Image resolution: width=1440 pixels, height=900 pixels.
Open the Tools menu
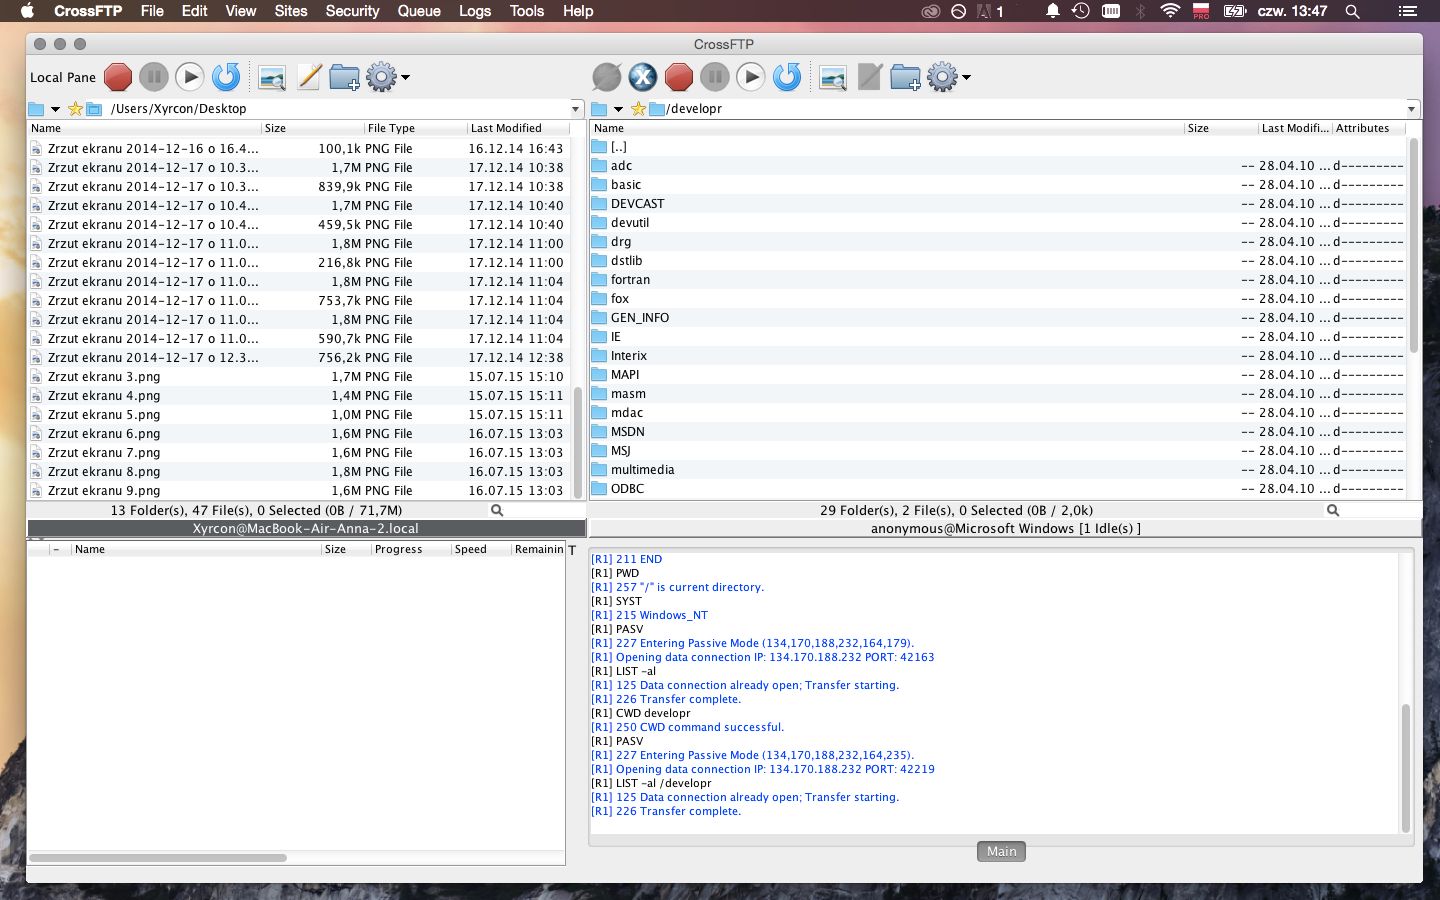tap(527, 11)
